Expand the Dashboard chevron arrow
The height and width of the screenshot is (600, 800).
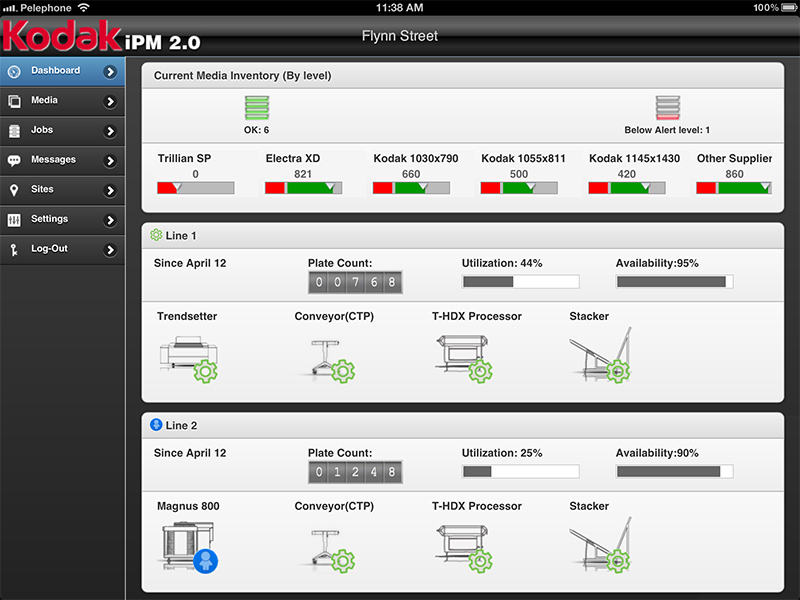click(110, 72)
